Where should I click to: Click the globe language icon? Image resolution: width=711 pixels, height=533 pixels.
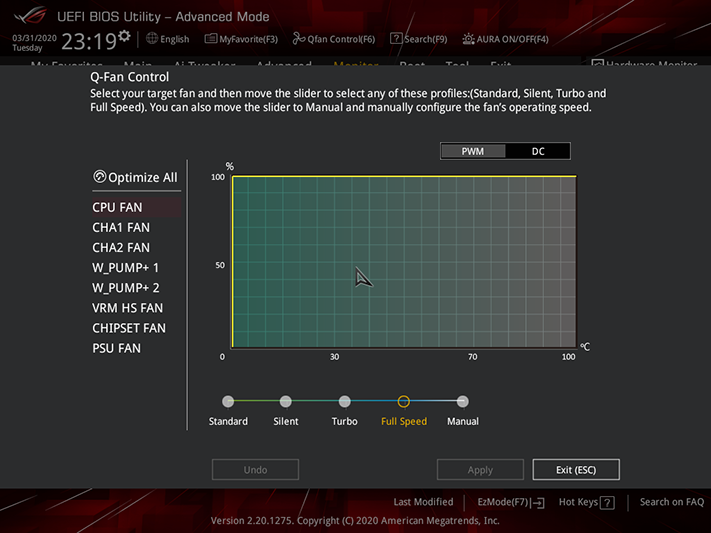click(x=152, y=39)
